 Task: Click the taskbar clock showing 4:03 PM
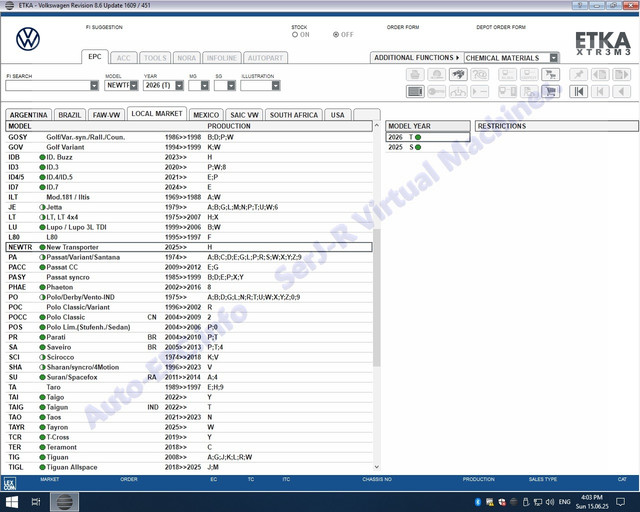click(592, 502)
